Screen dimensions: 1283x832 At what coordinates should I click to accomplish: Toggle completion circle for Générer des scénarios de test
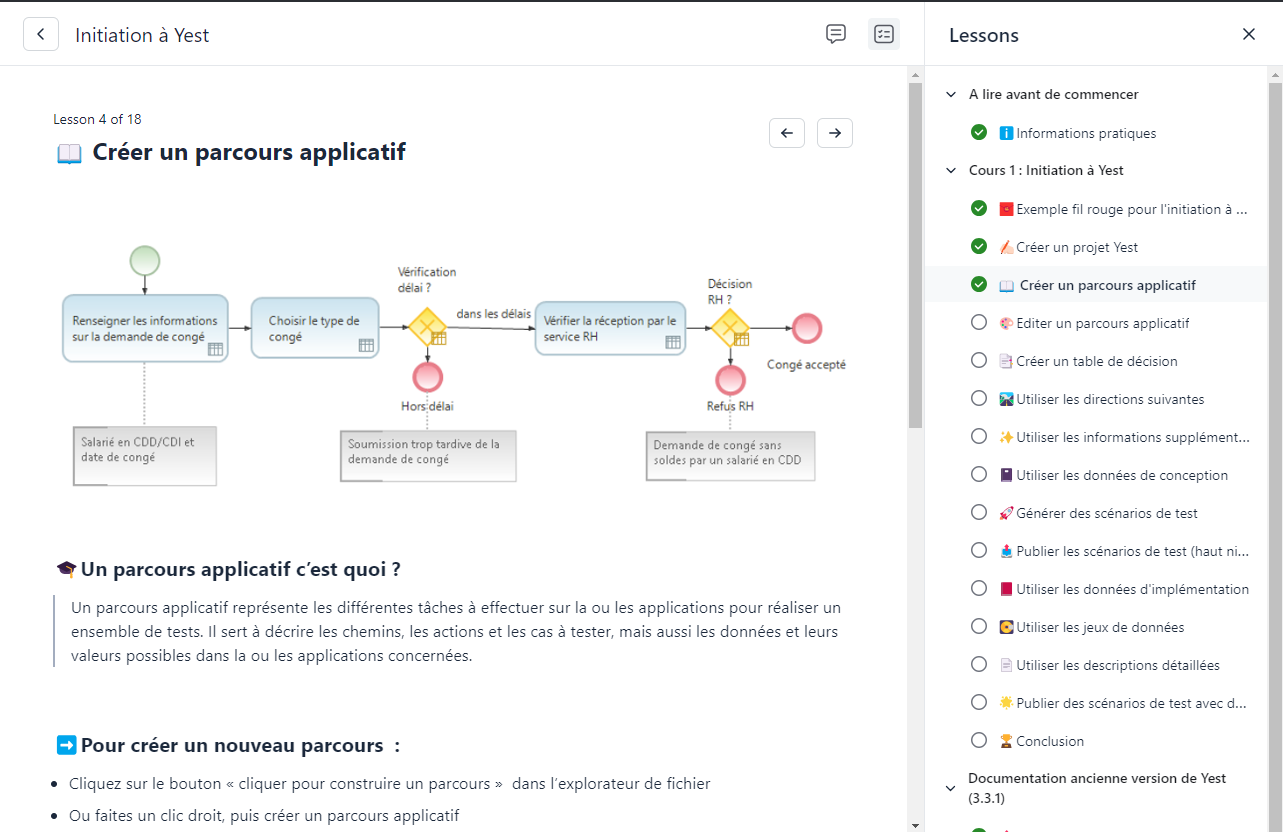click(979, 513)
